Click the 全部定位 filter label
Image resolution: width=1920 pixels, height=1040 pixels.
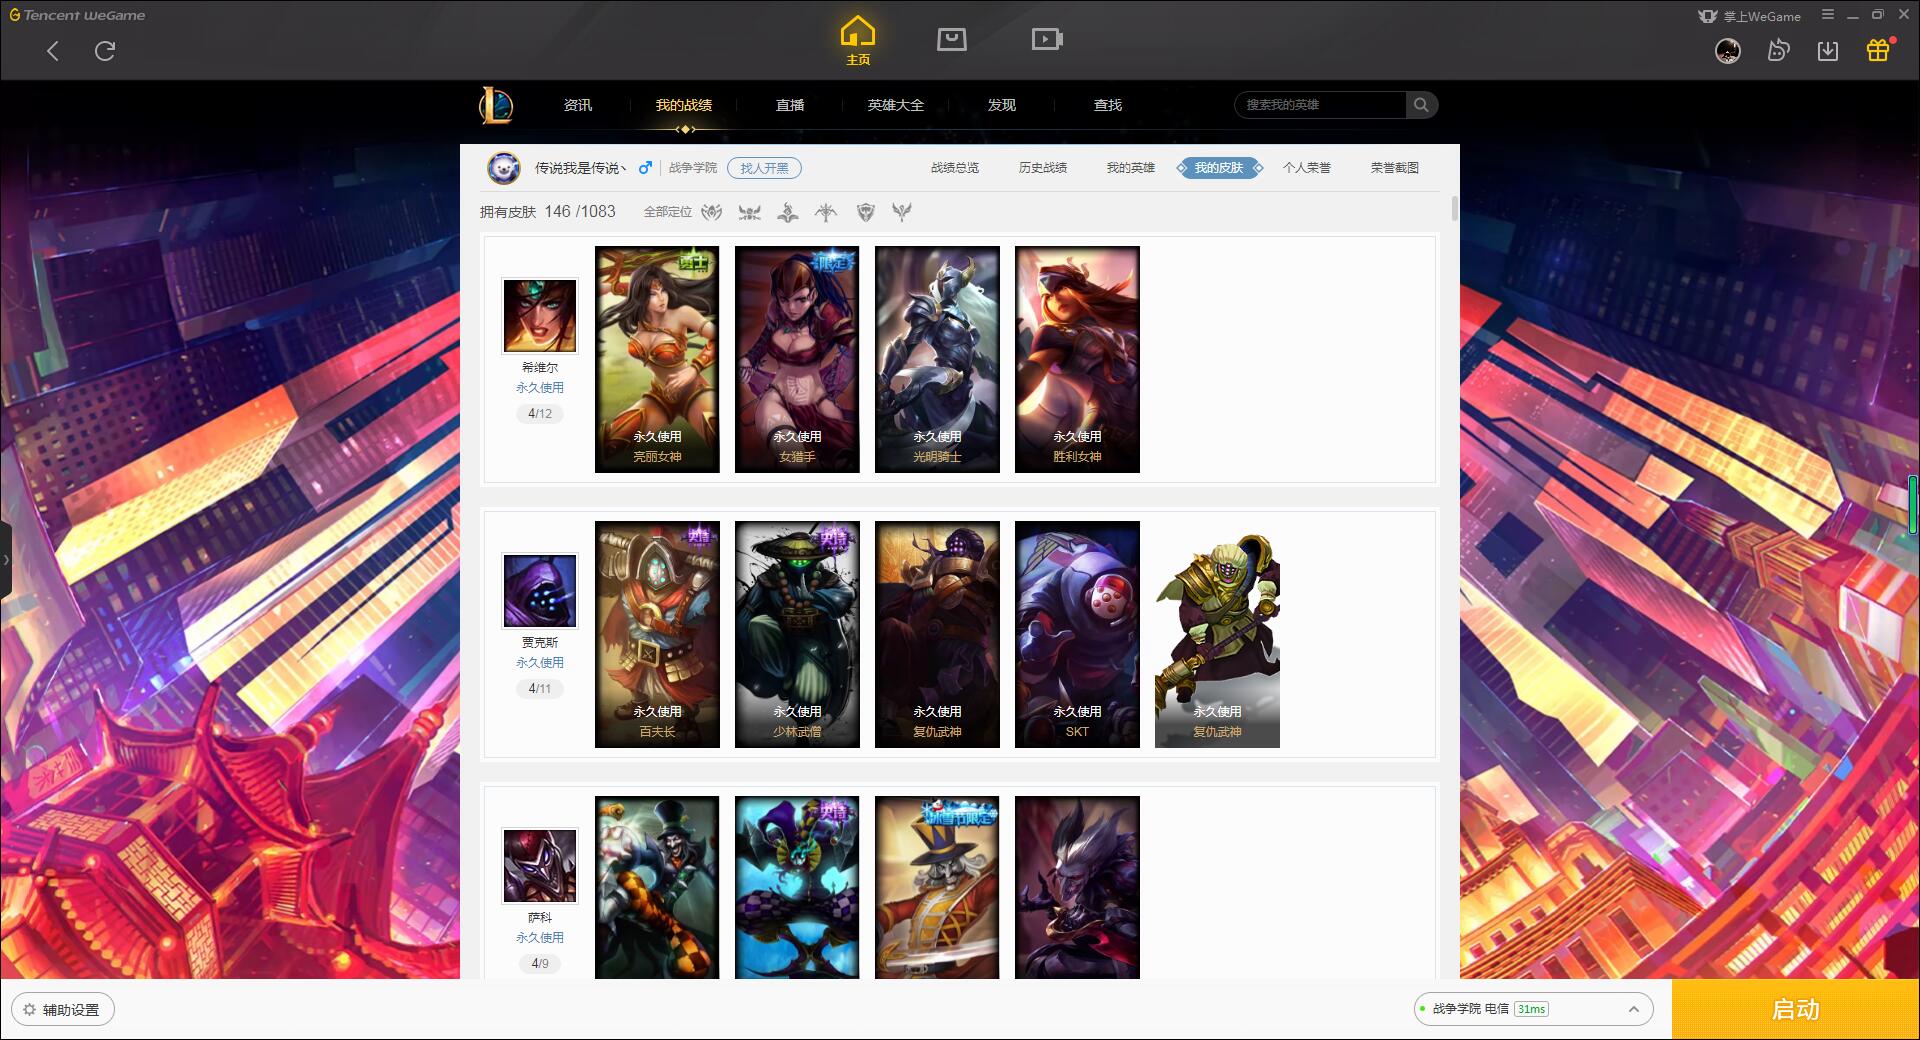(x=668, y=212)
